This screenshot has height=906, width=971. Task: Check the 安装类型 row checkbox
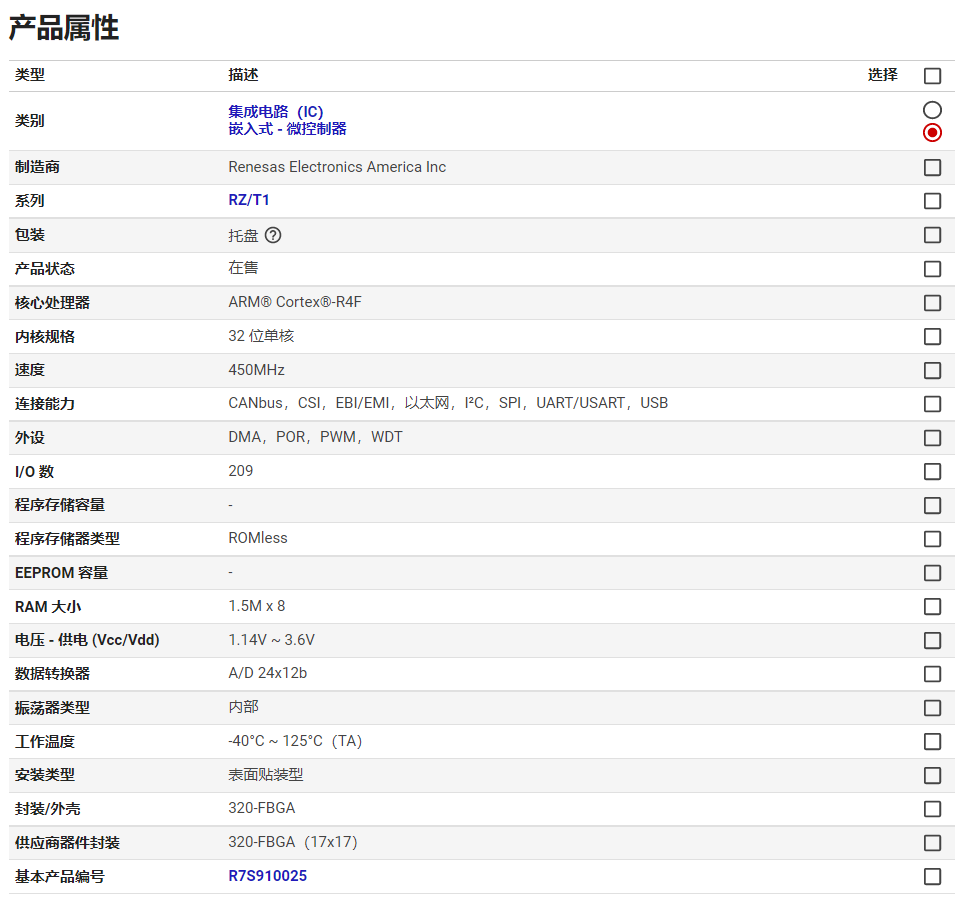tap(932, 775)
